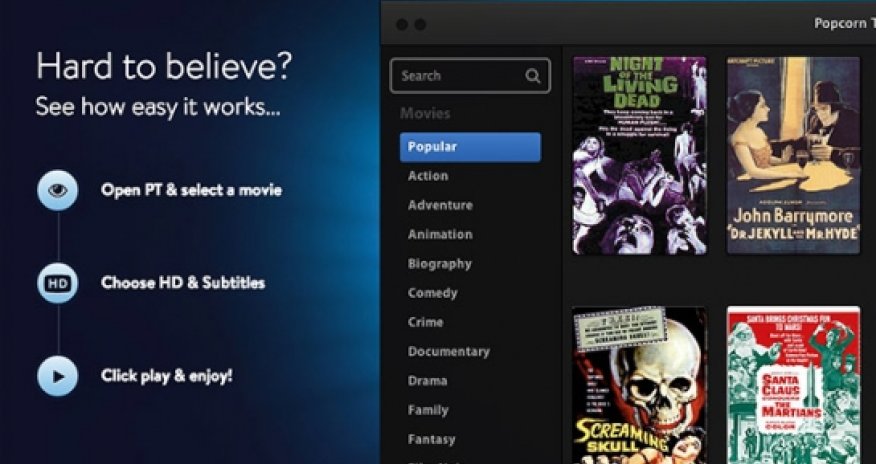Open Screaming Skull movie poster
This screenshot has width=876, height=464.
(640, 385)
